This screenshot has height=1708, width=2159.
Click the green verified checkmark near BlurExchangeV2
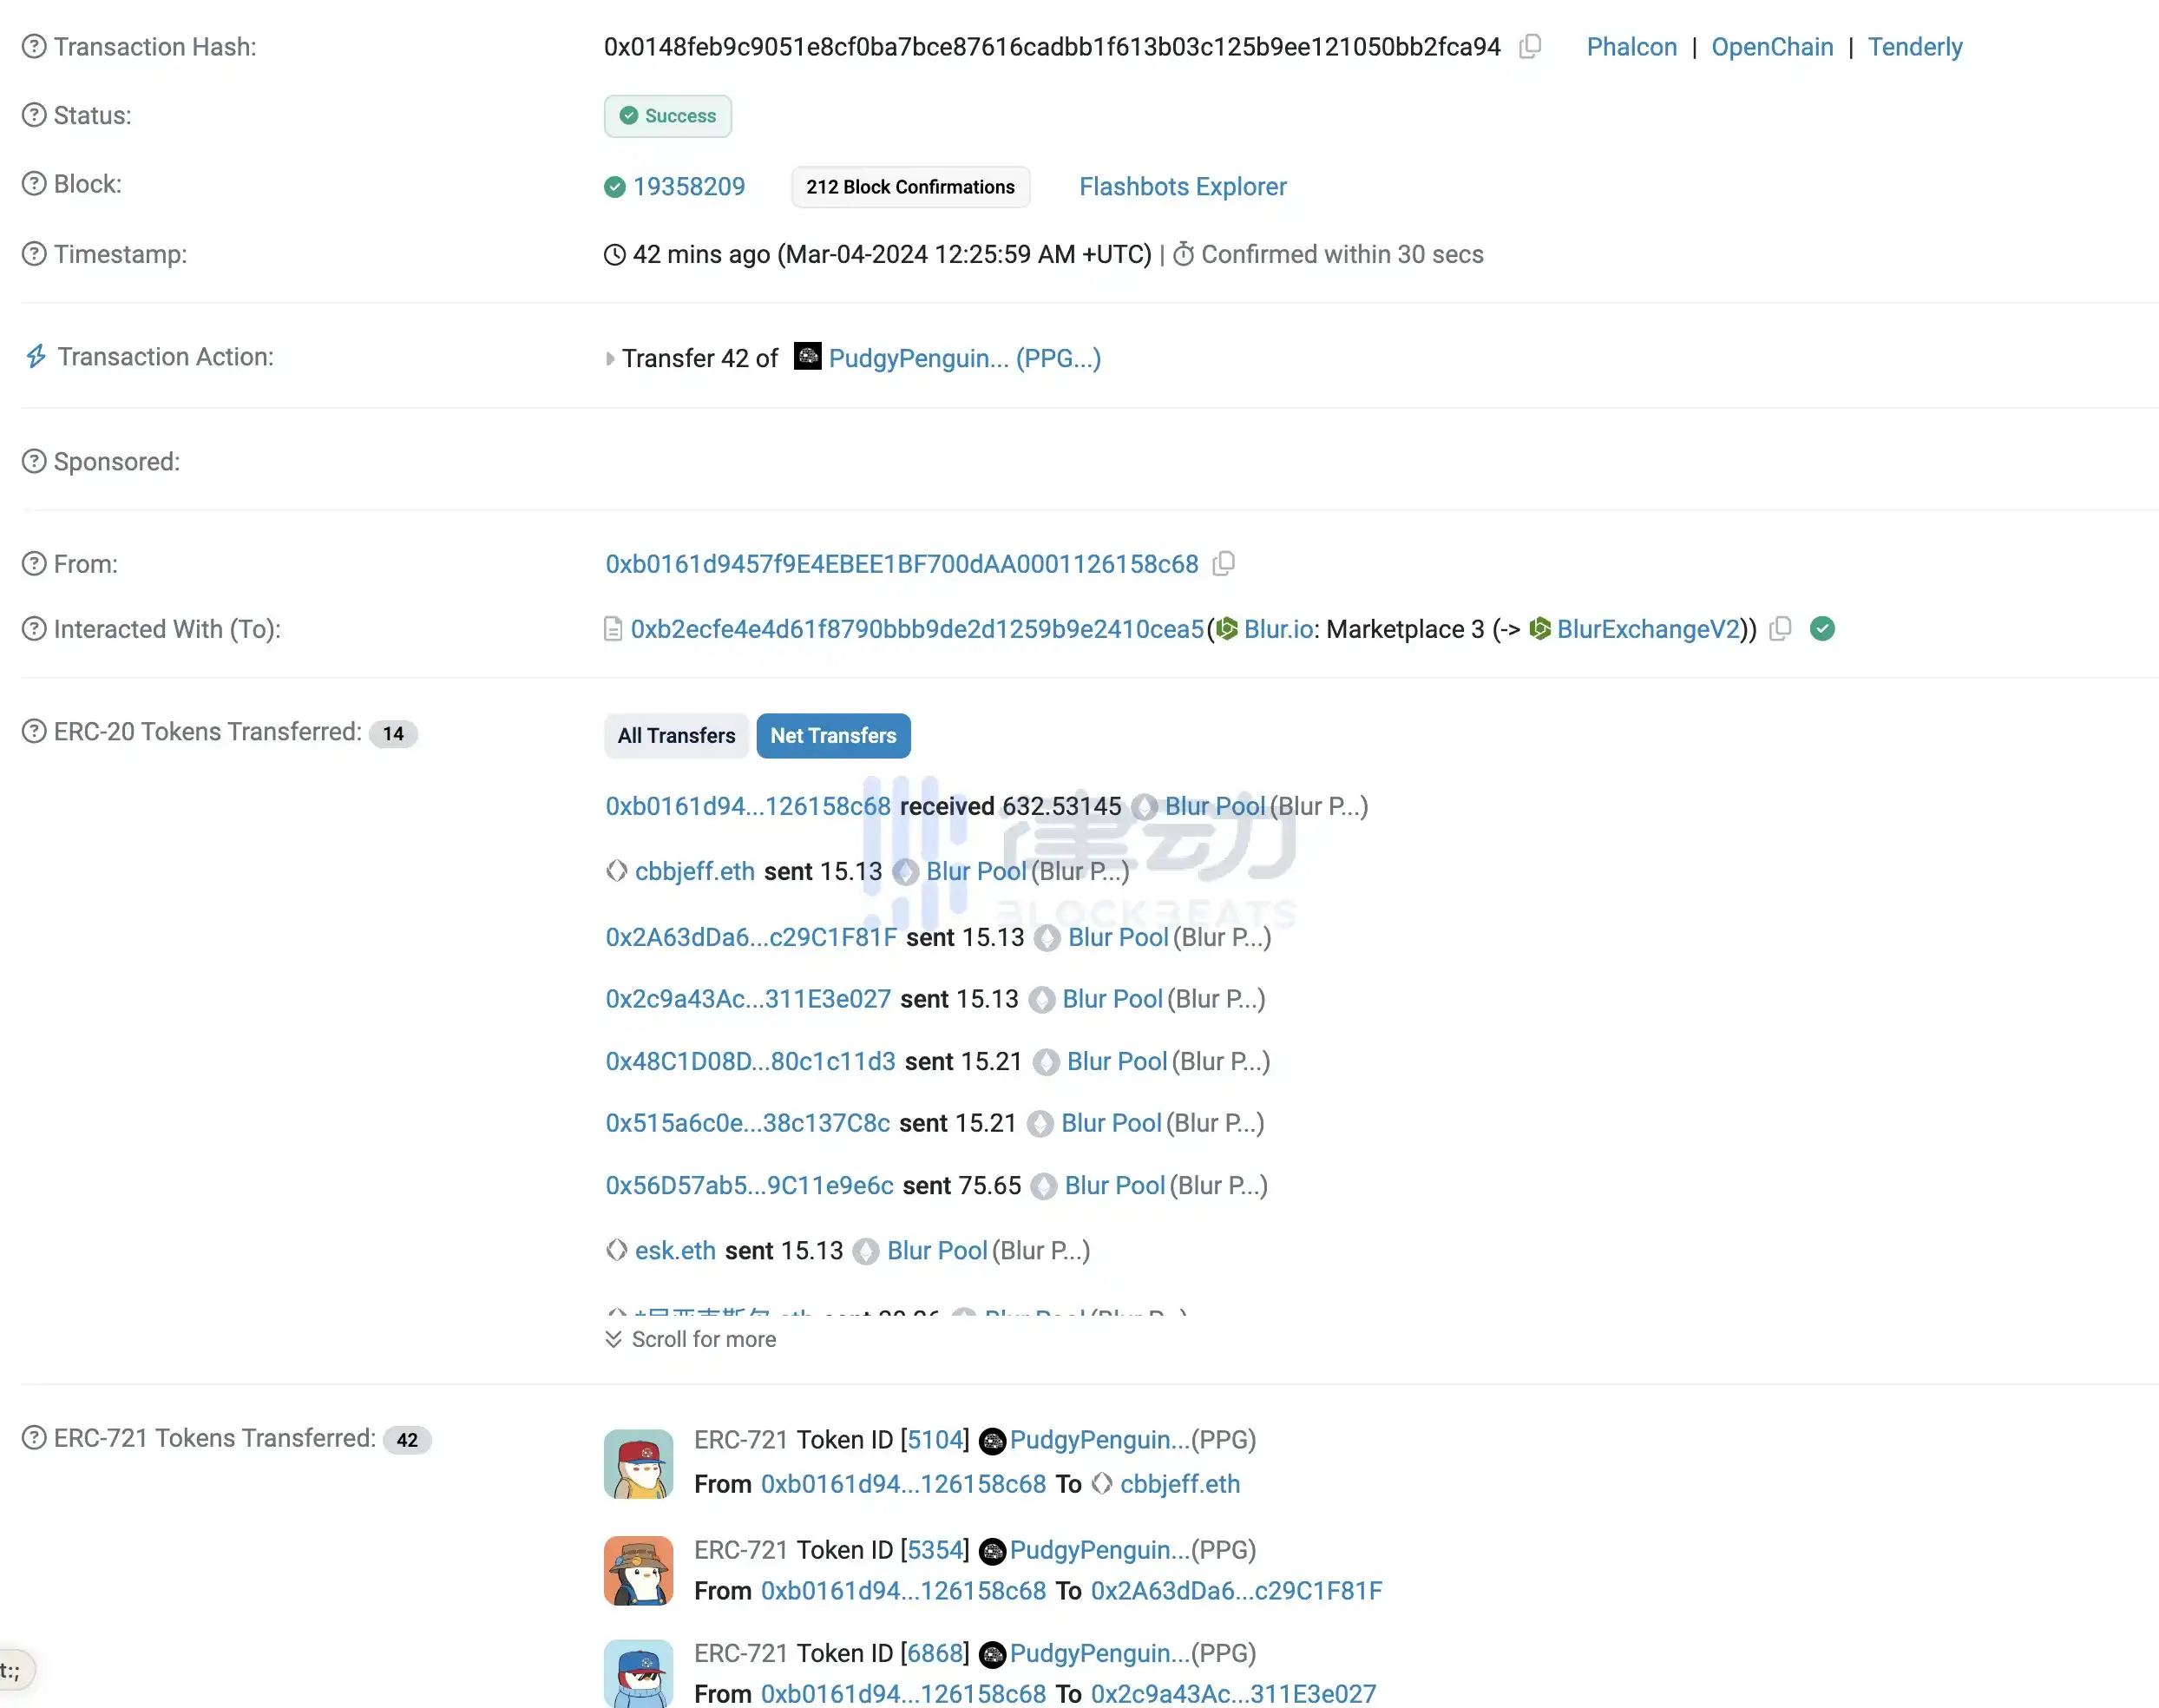pos(1822,629)
